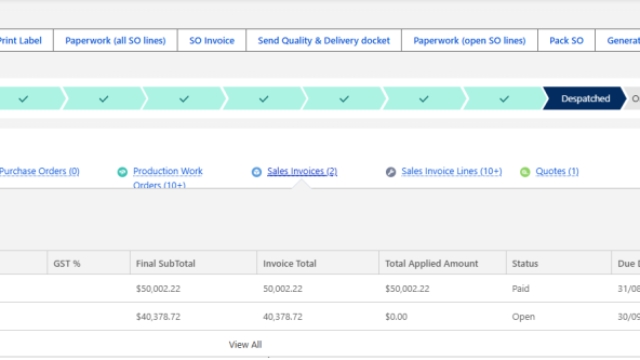640x360 pixels.
Task: Sort by Final SubTotal column header
Action: pyautogui.click(x=193, y=263)
